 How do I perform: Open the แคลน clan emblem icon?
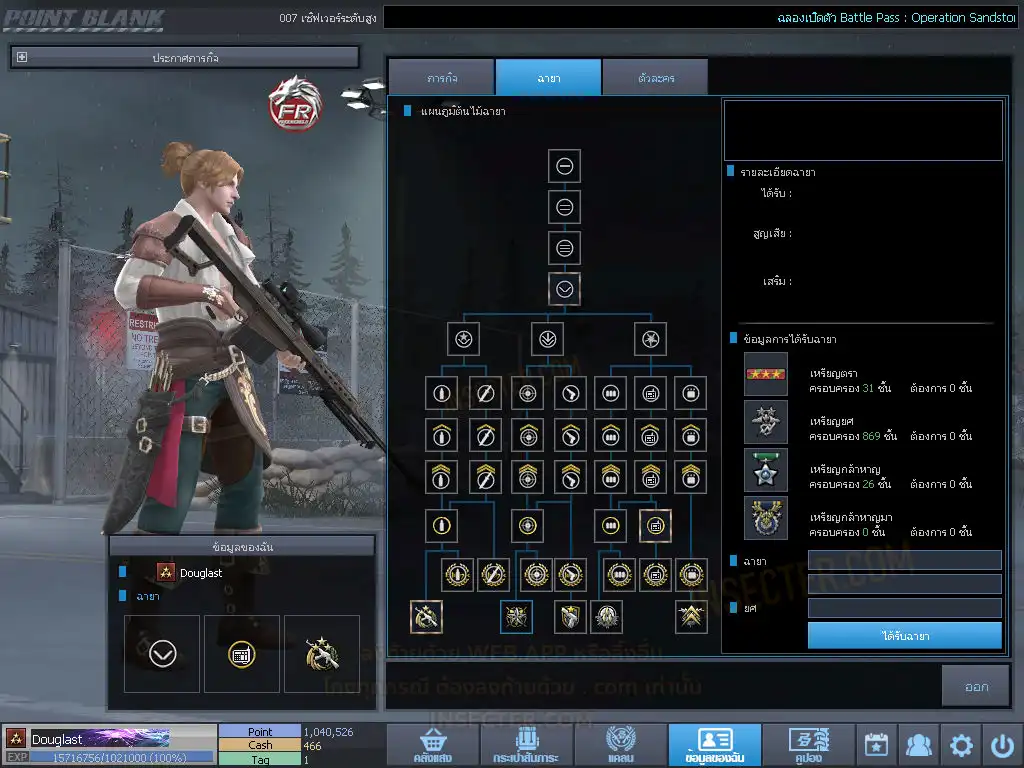(619, 745)
